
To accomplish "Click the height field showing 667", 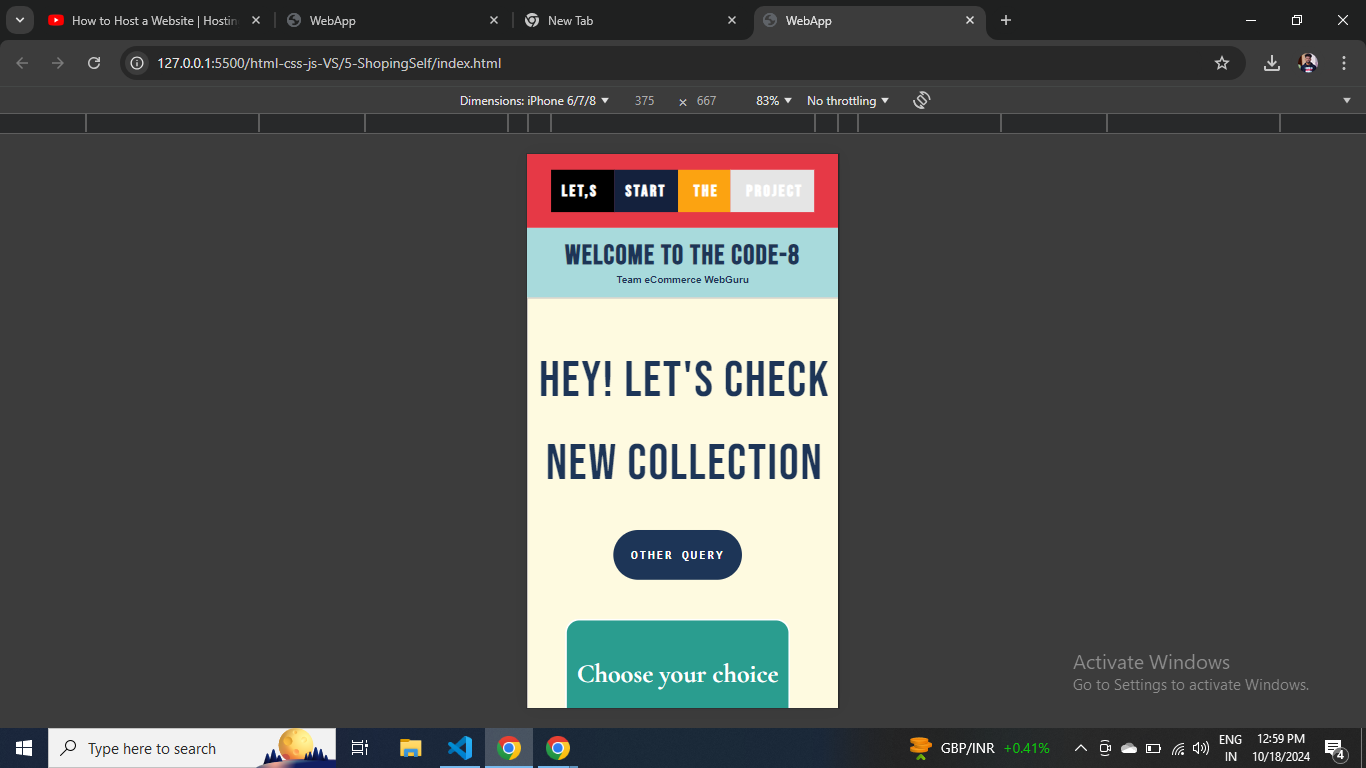I will tap(707, 101).
